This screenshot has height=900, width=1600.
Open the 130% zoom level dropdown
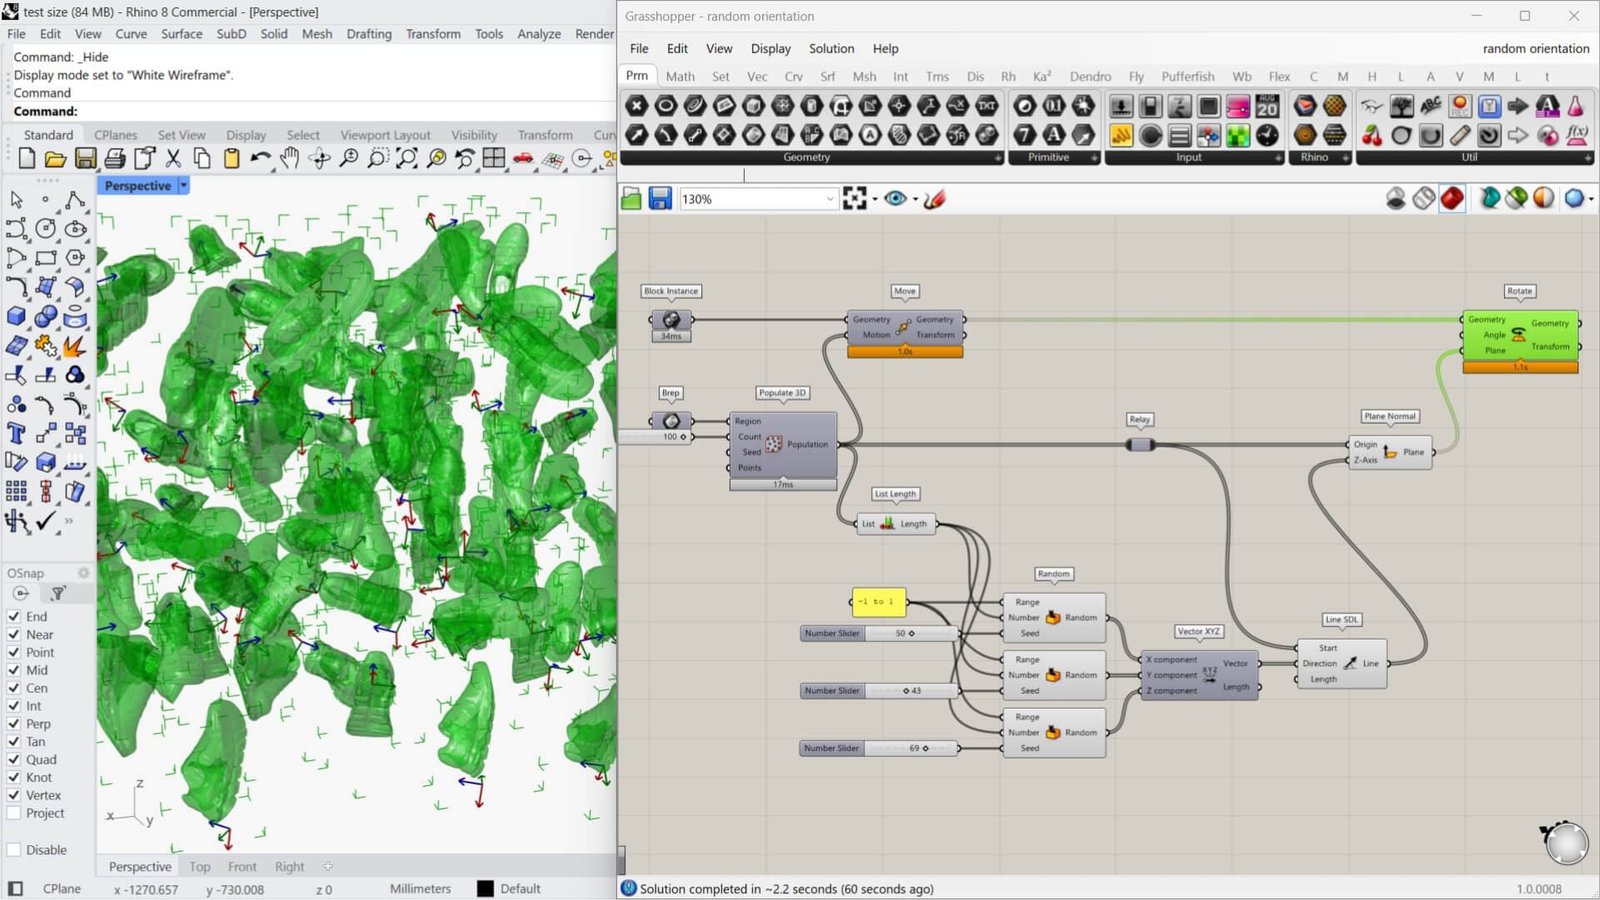tap(758, 199)
